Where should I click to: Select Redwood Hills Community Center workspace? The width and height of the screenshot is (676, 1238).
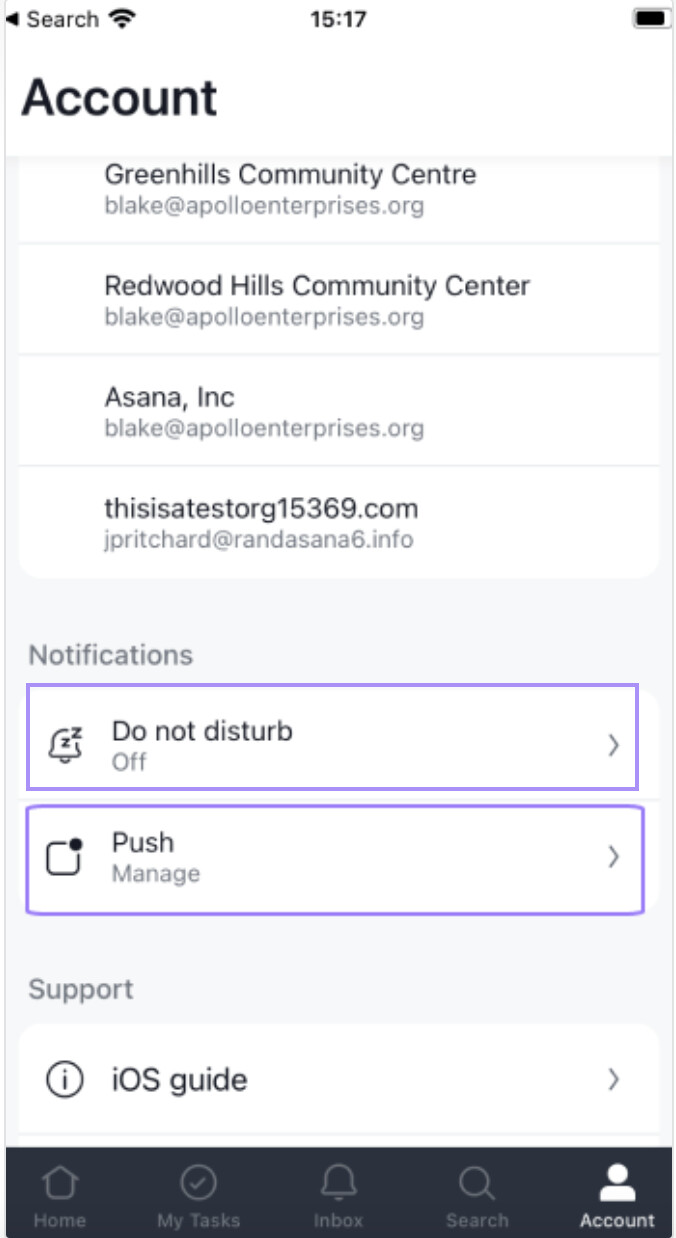[x=317, y=299]
